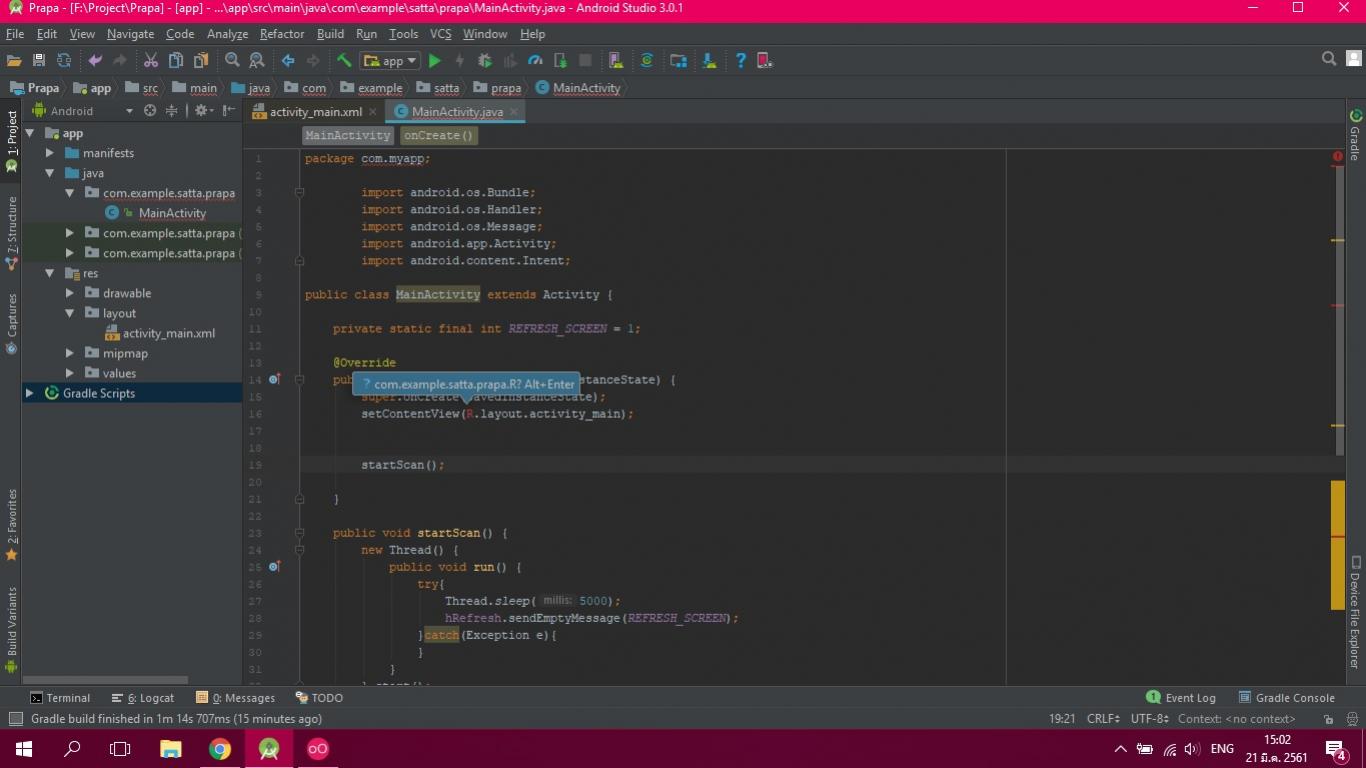Open the app run configuration dropdown
Screen dimensions: 1366x768
coord(390,61)
